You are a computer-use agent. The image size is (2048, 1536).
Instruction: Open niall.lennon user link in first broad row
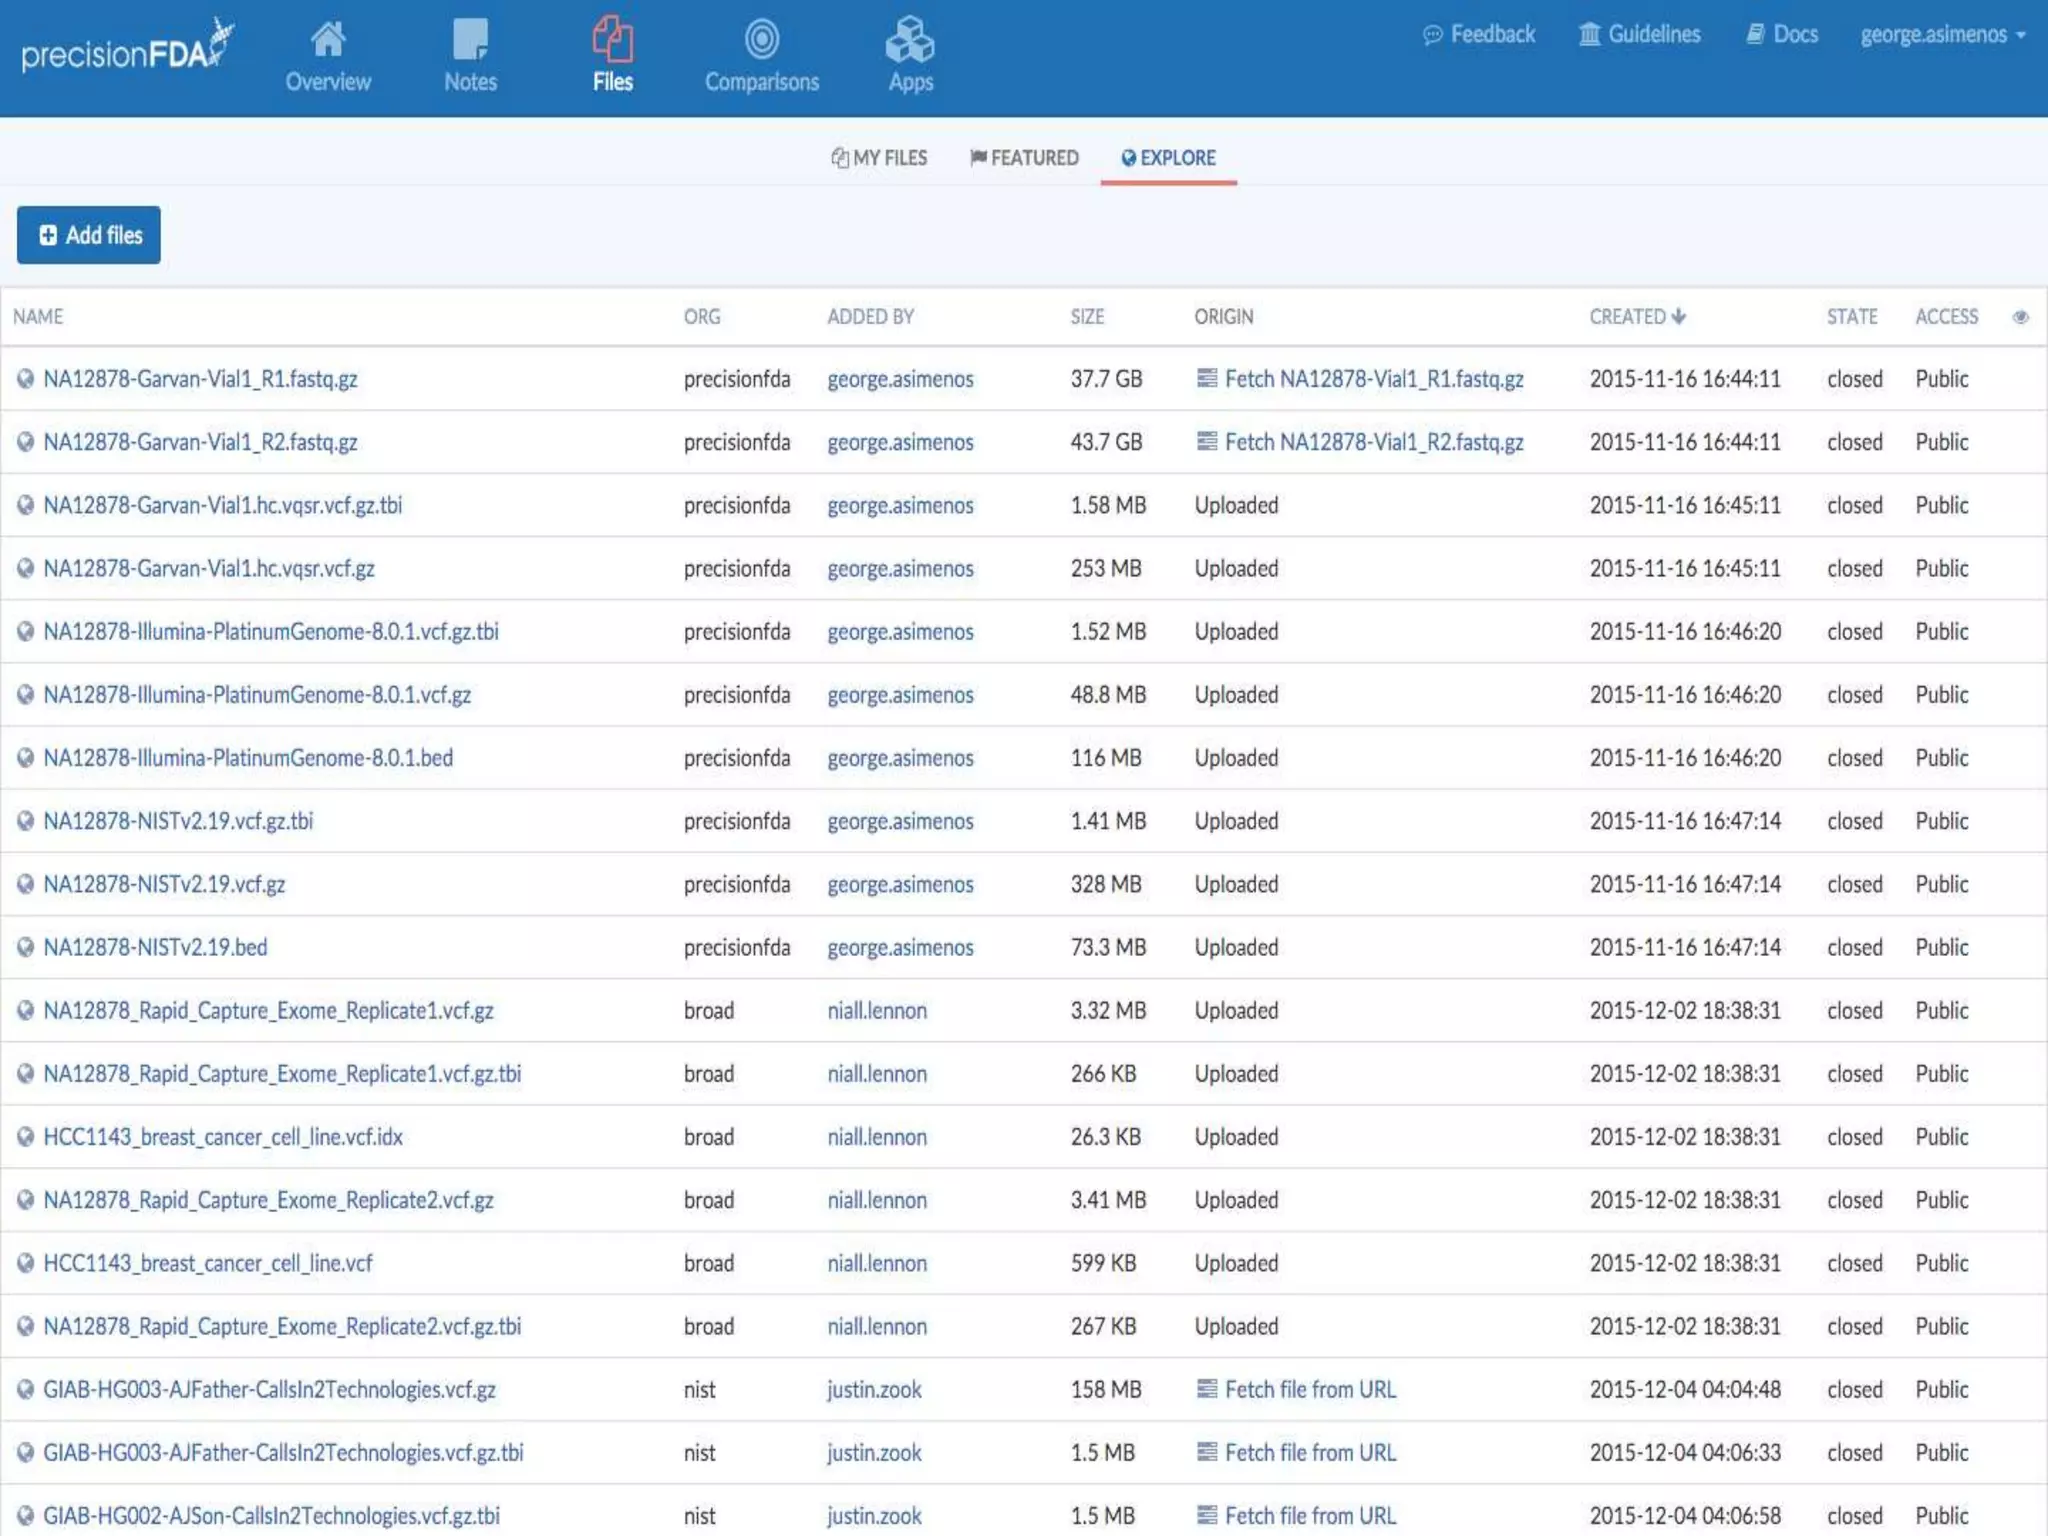pos(876,1011)
